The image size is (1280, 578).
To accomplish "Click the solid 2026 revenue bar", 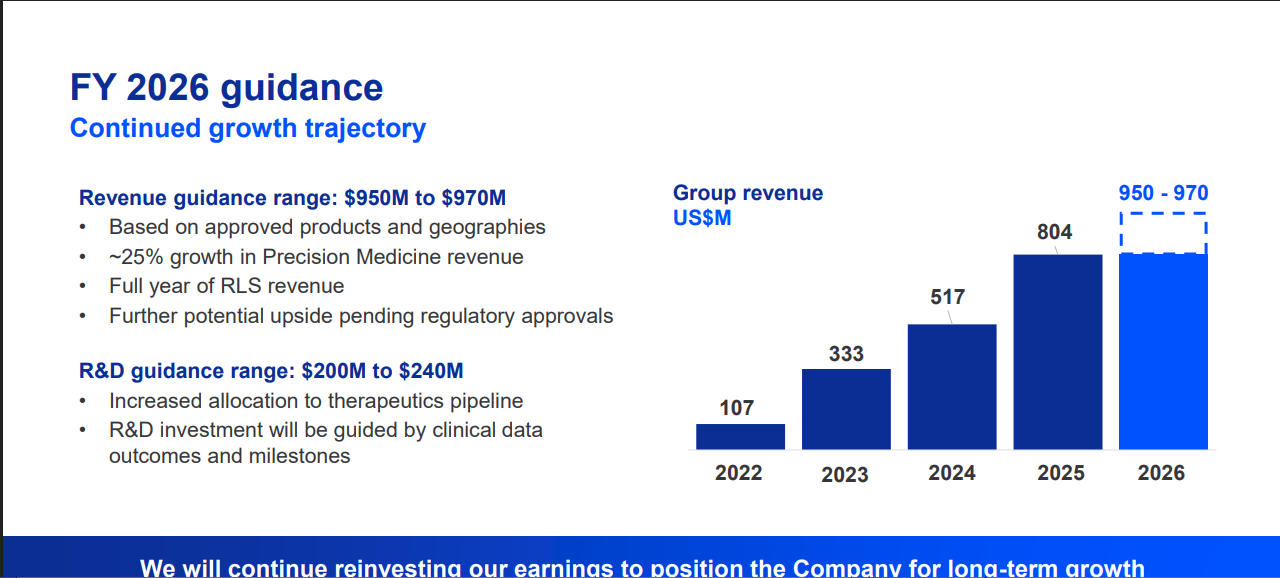I will pos(1163,352).
